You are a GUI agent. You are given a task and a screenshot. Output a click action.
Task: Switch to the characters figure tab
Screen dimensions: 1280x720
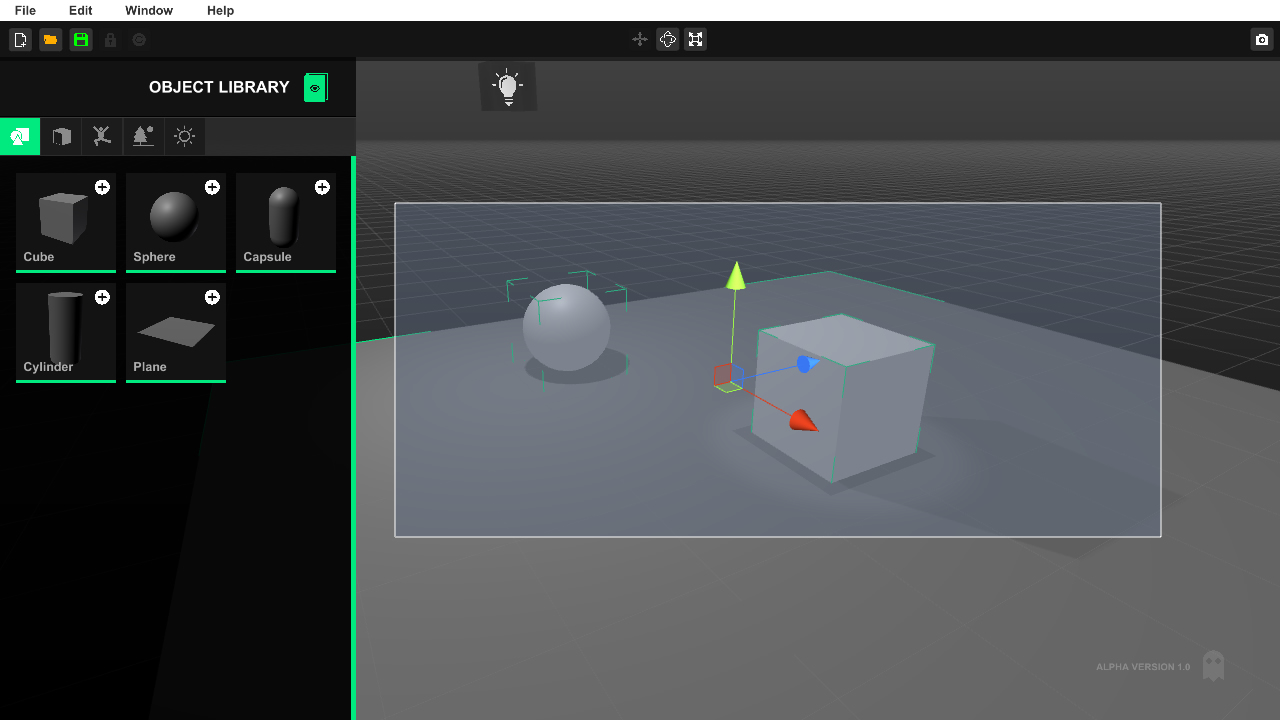coord(102,136)
